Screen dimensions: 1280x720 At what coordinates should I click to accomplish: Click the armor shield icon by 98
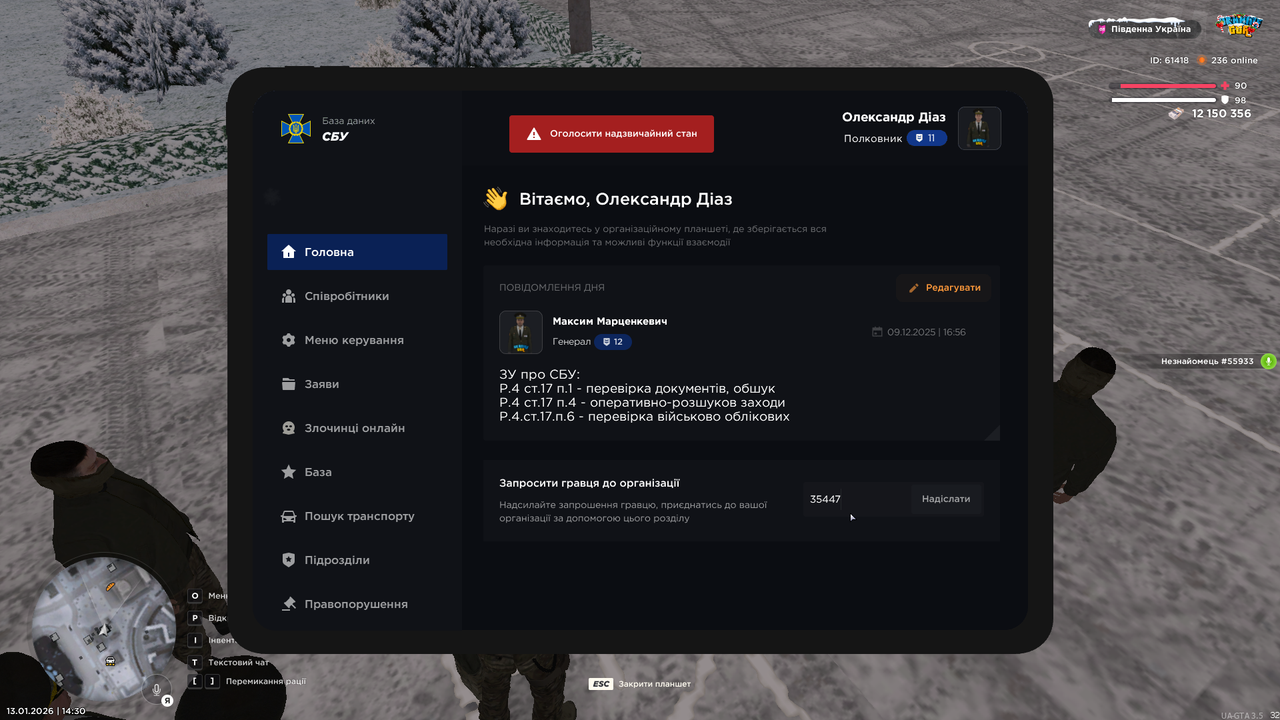[x=1225, y=100]
